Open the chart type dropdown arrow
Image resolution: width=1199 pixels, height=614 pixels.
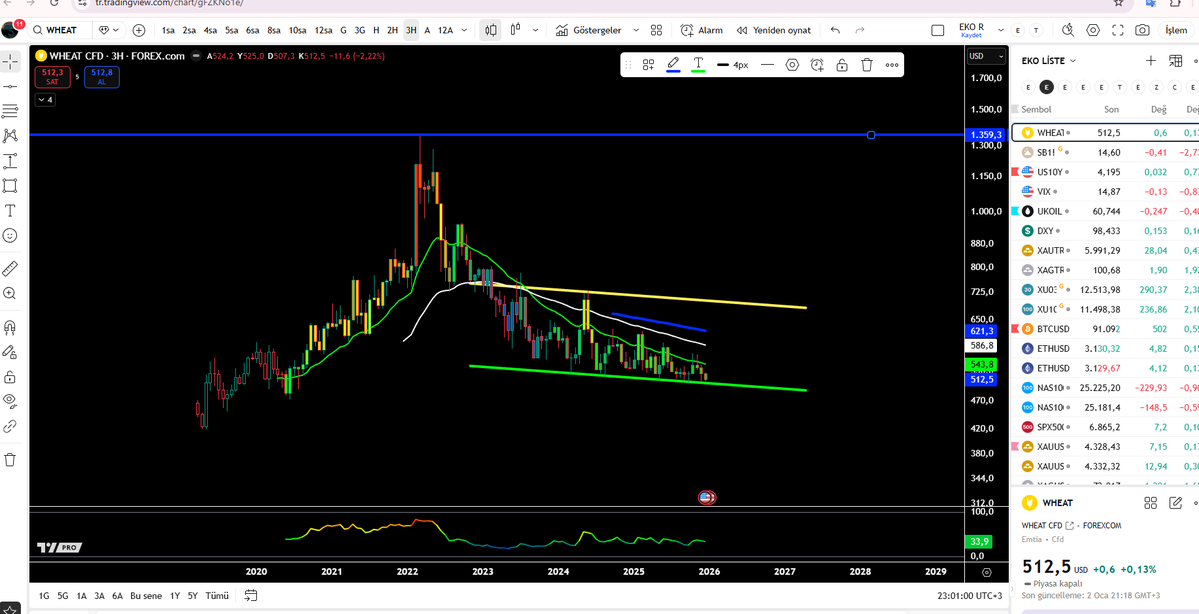click(x=535, y=31)
